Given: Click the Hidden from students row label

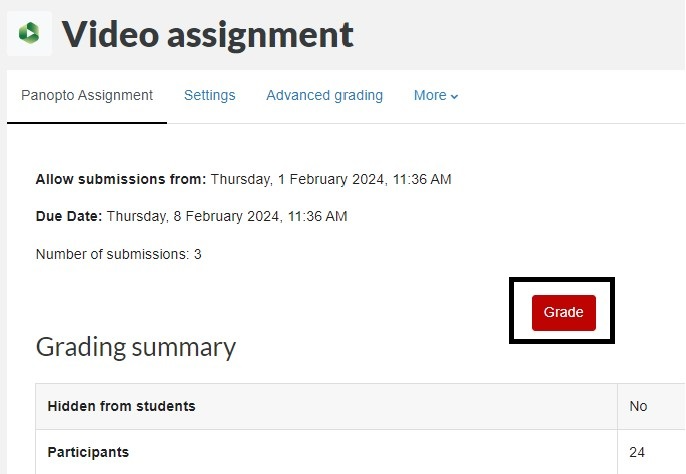Looking at the screenshot, I should [x=122, y=406].
